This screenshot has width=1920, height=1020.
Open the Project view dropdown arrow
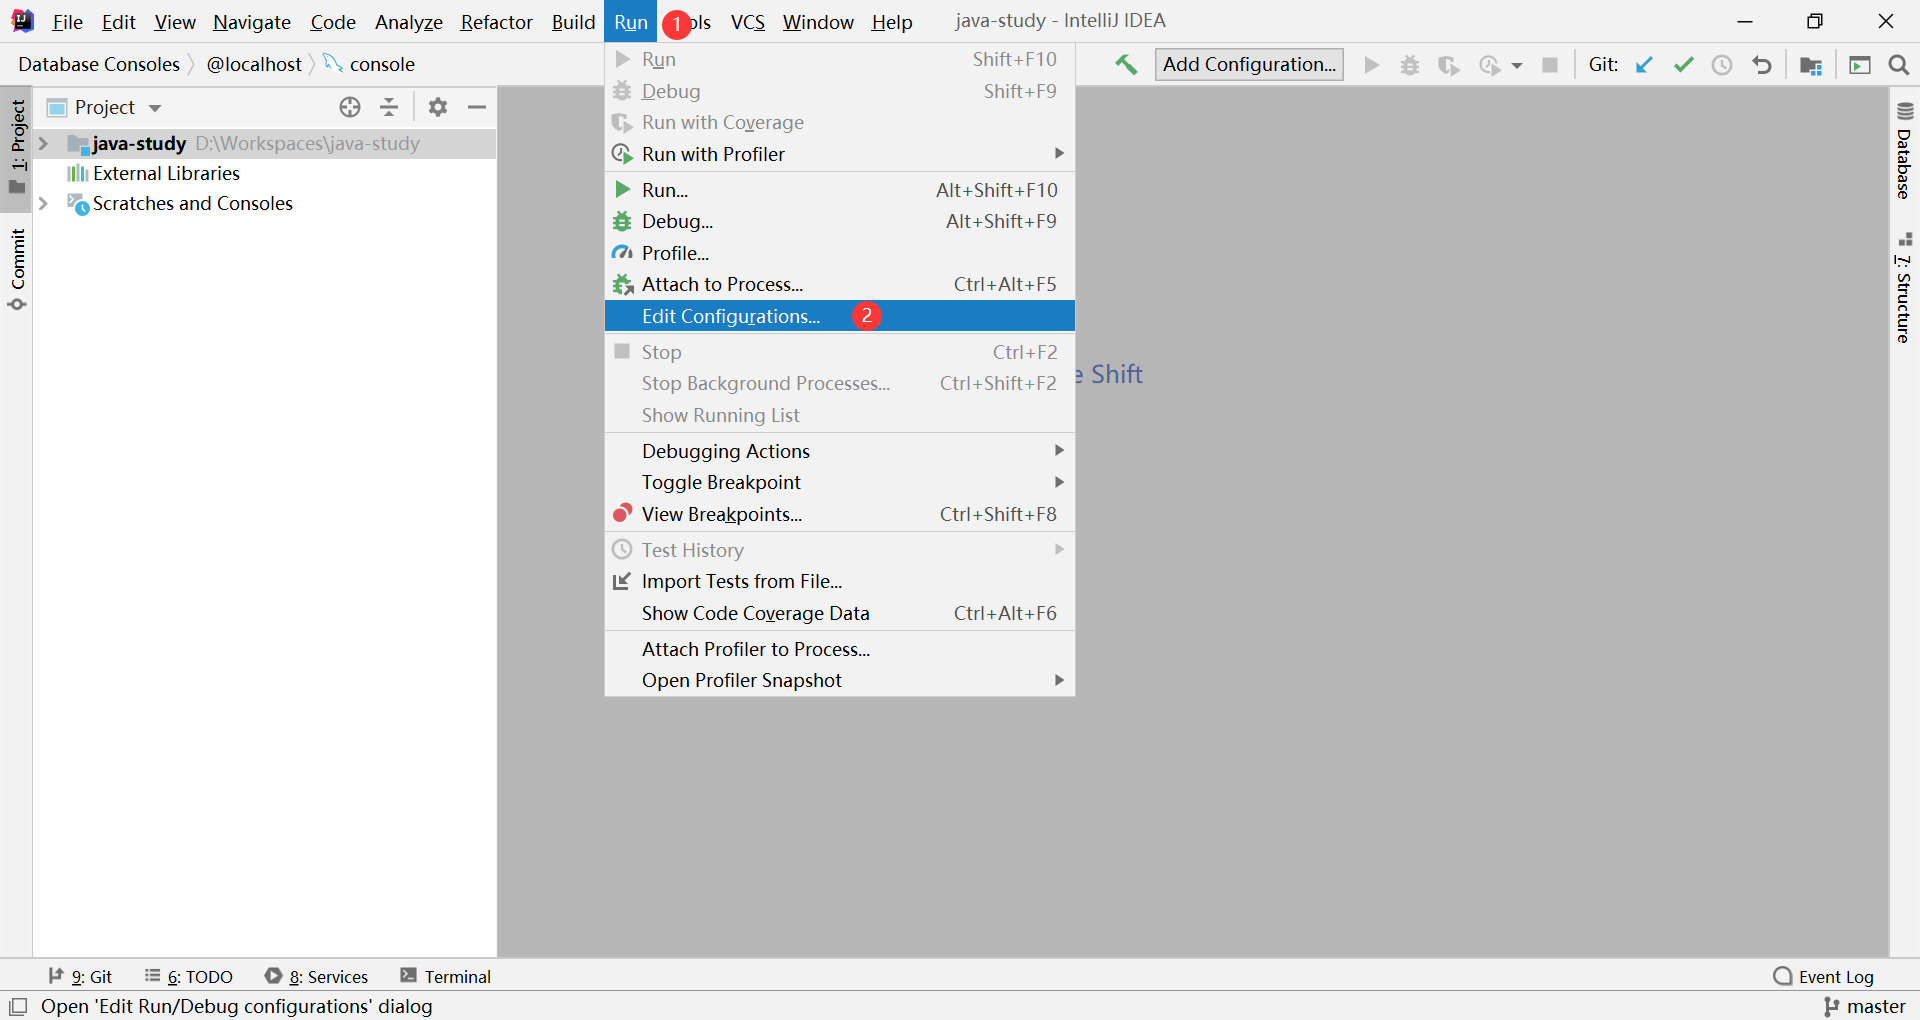(x=155, y=108)
